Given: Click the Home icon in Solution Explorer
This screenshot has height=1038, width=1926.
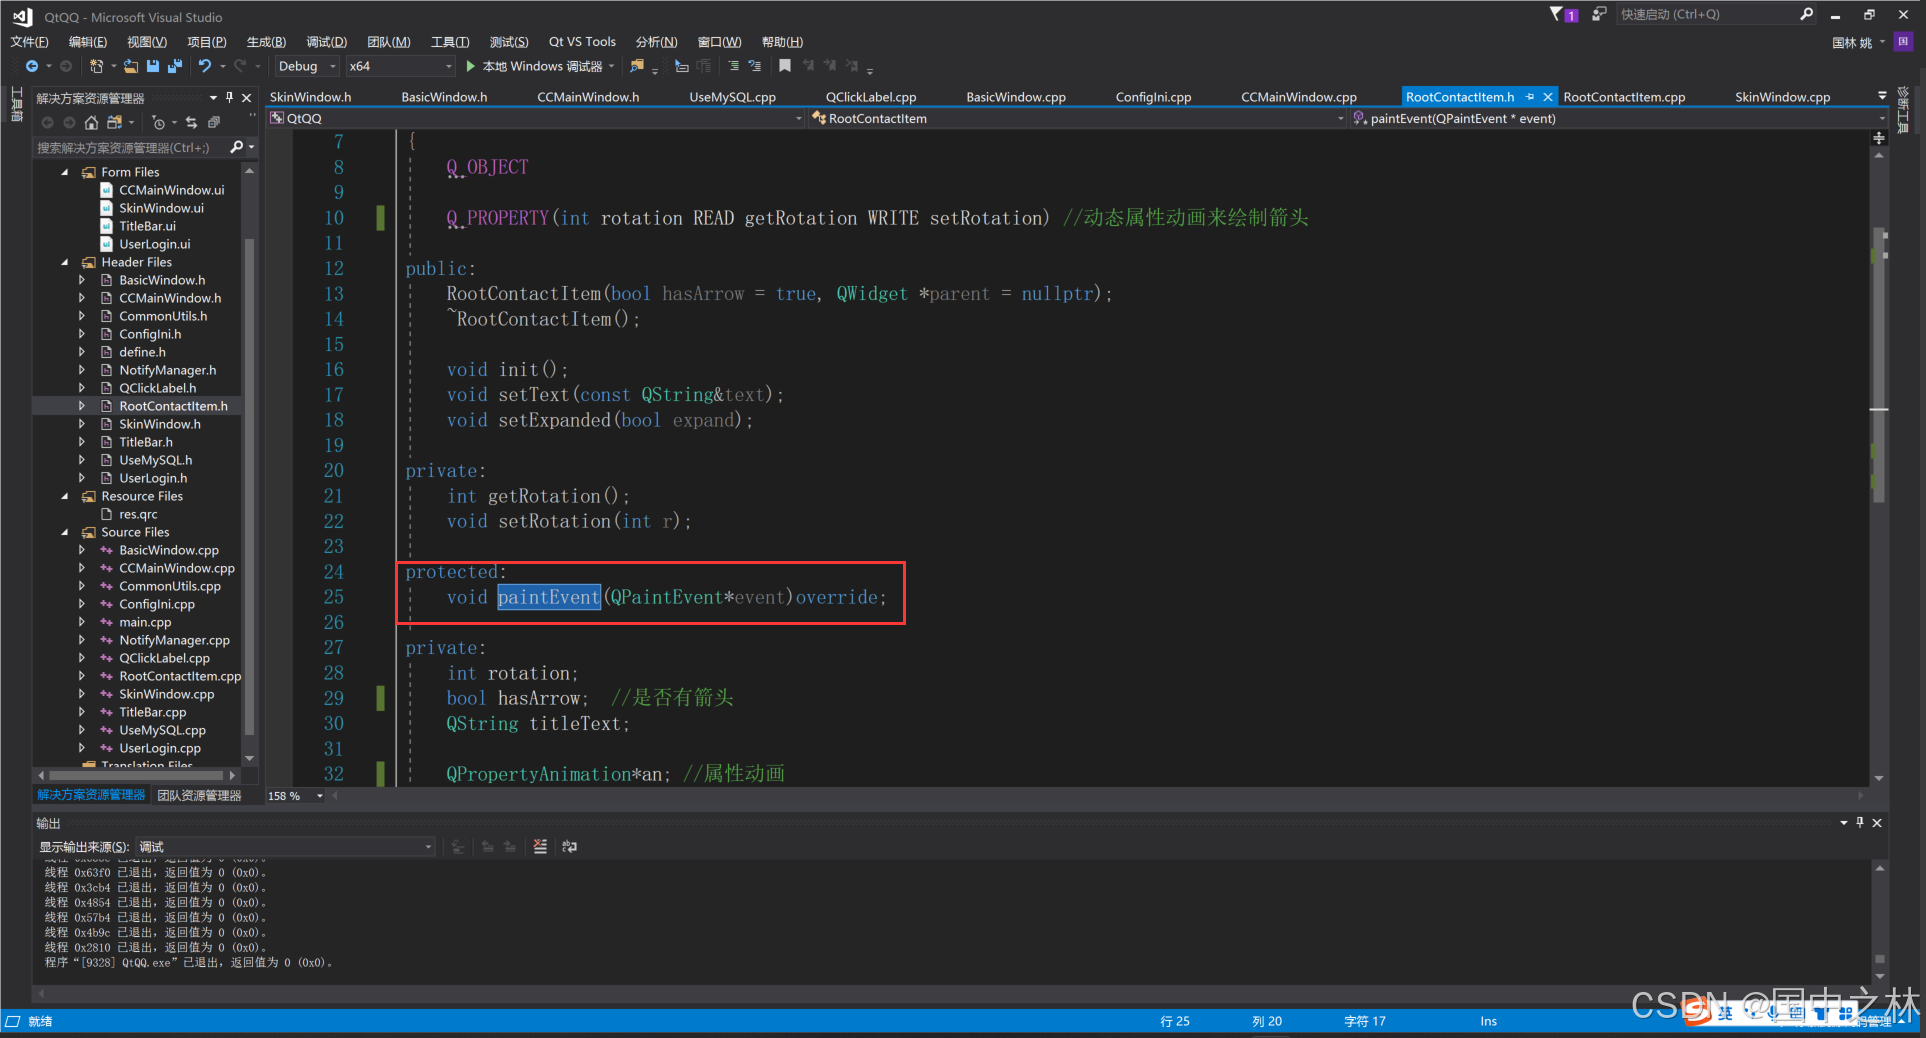Looking at the screenshot, I should pyautogui.click(x=91, y=122).
